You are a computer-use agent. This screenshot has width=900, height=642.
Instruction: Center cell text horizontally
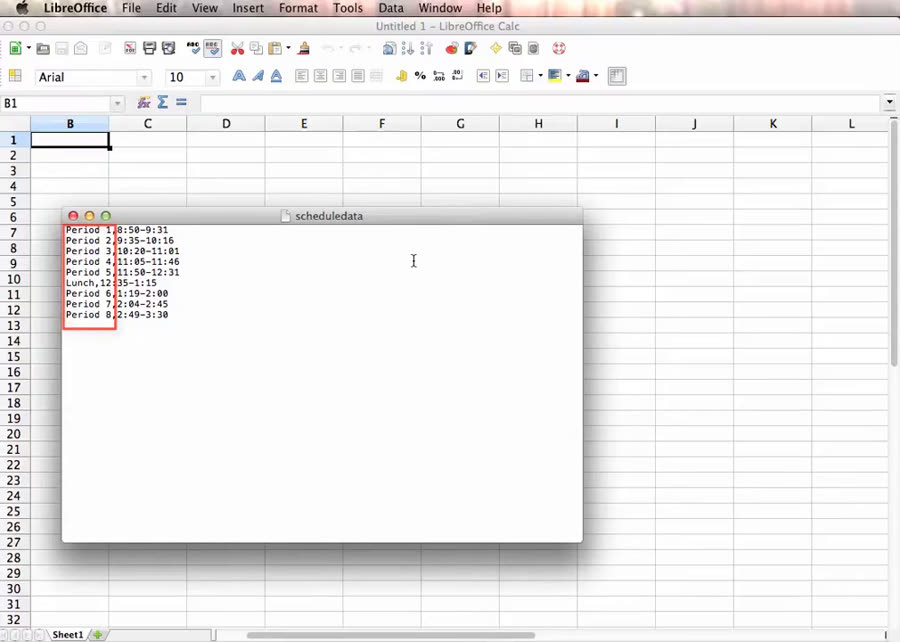tap(320, 76)
